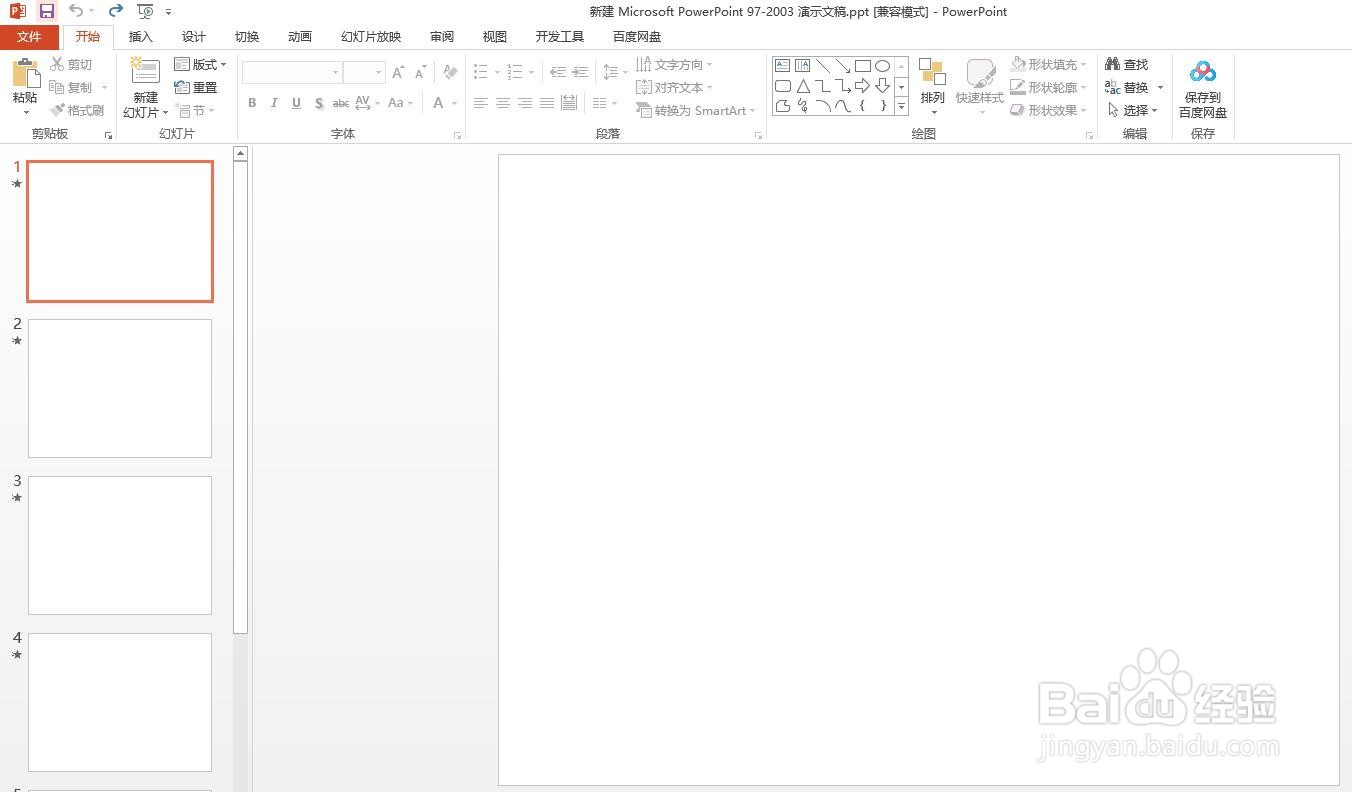Switch to the 视图 tab

[x=495, y=37]
